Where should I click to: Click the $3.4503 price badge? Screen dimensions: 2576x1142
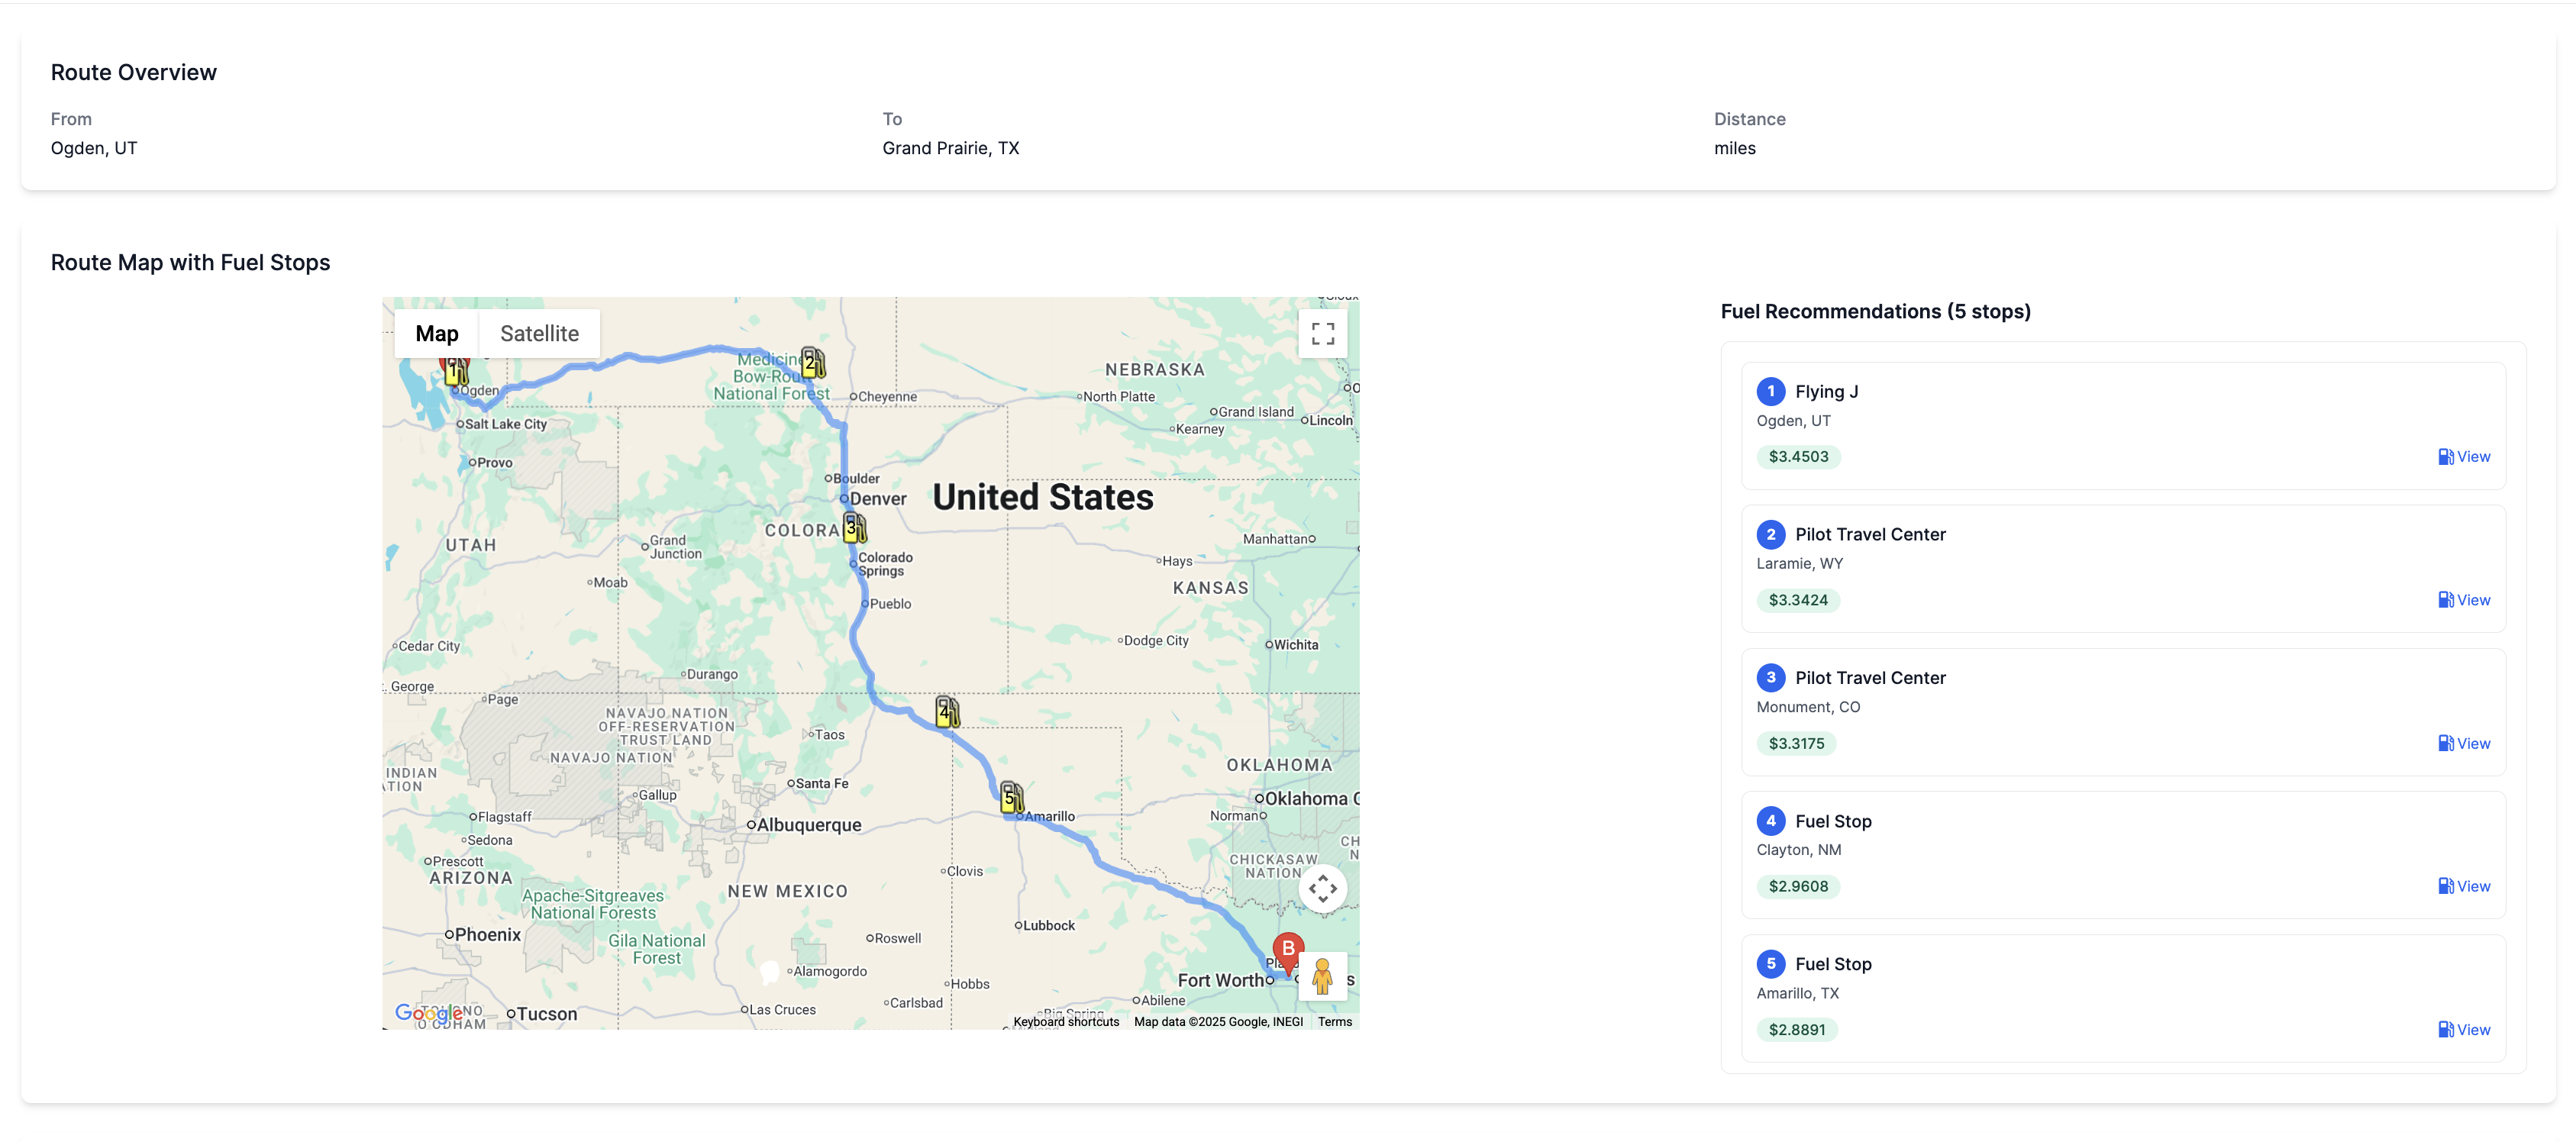(1798, 457)
